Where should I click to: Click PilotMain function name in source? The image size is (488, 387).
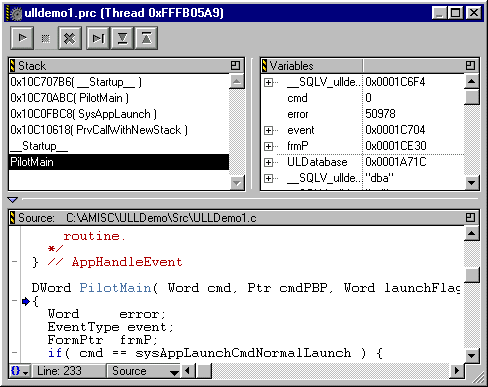[x=115, y=288]
